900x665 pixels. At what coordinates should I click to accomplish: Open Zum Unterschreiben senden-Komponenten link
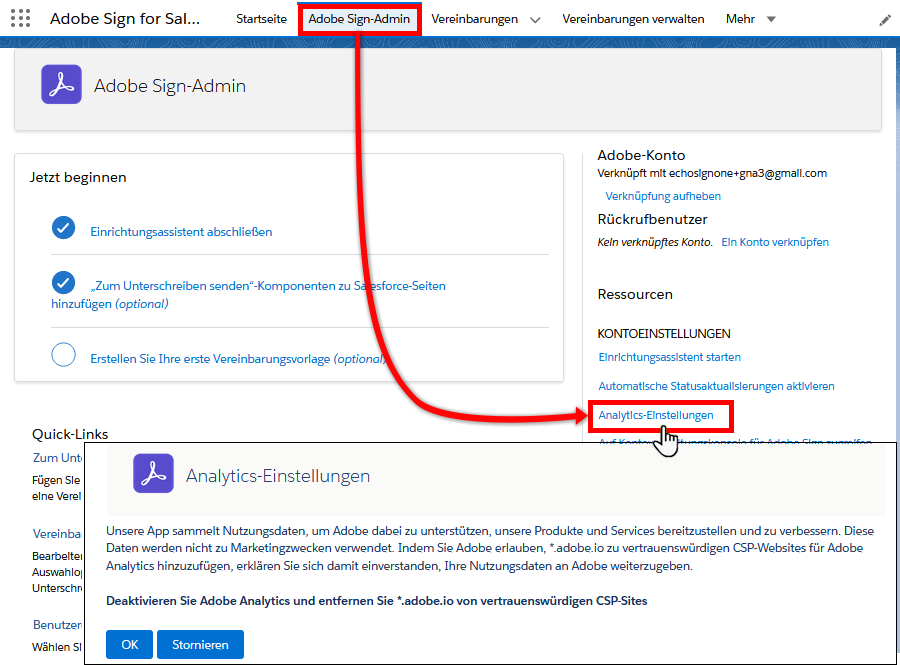click(249, 294)
